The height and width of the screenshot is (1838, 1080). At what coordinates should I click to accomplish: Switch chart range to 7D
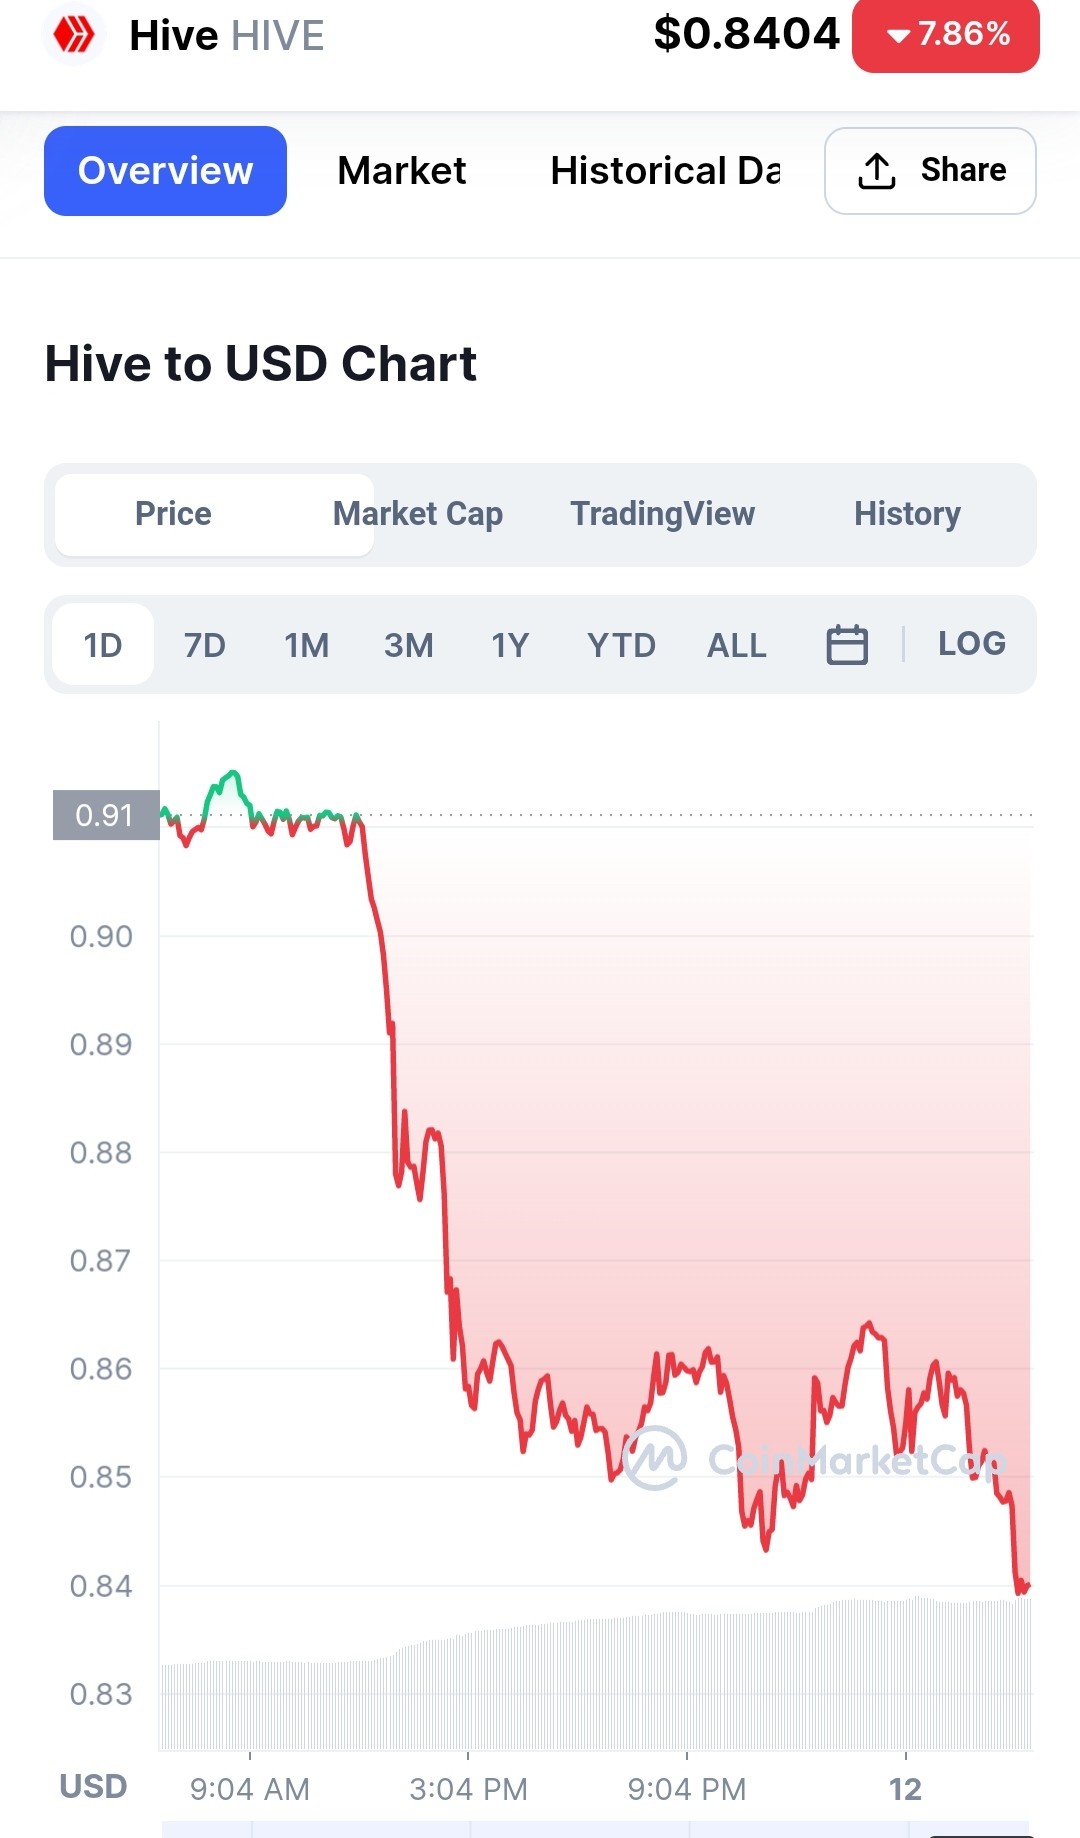click(205, 645)
